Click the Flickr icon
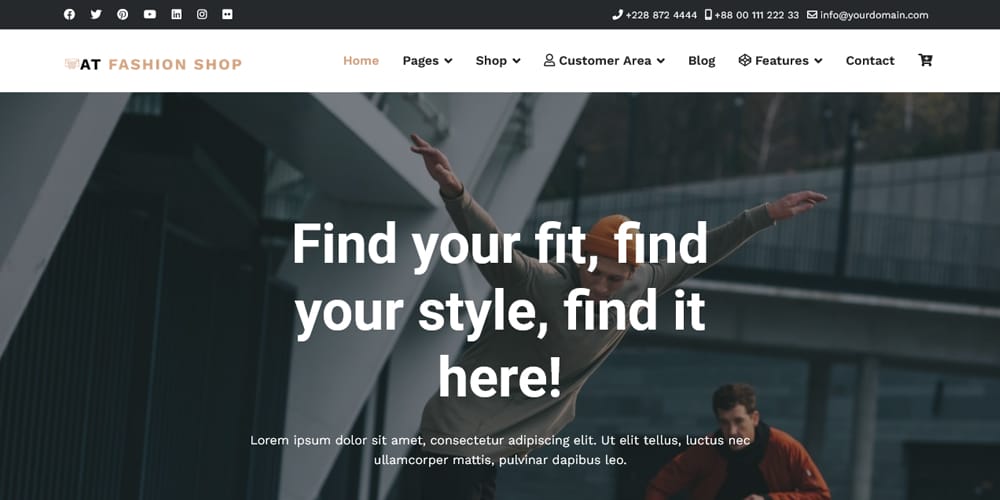The image size is (1000, 500). tap(227, 14)
